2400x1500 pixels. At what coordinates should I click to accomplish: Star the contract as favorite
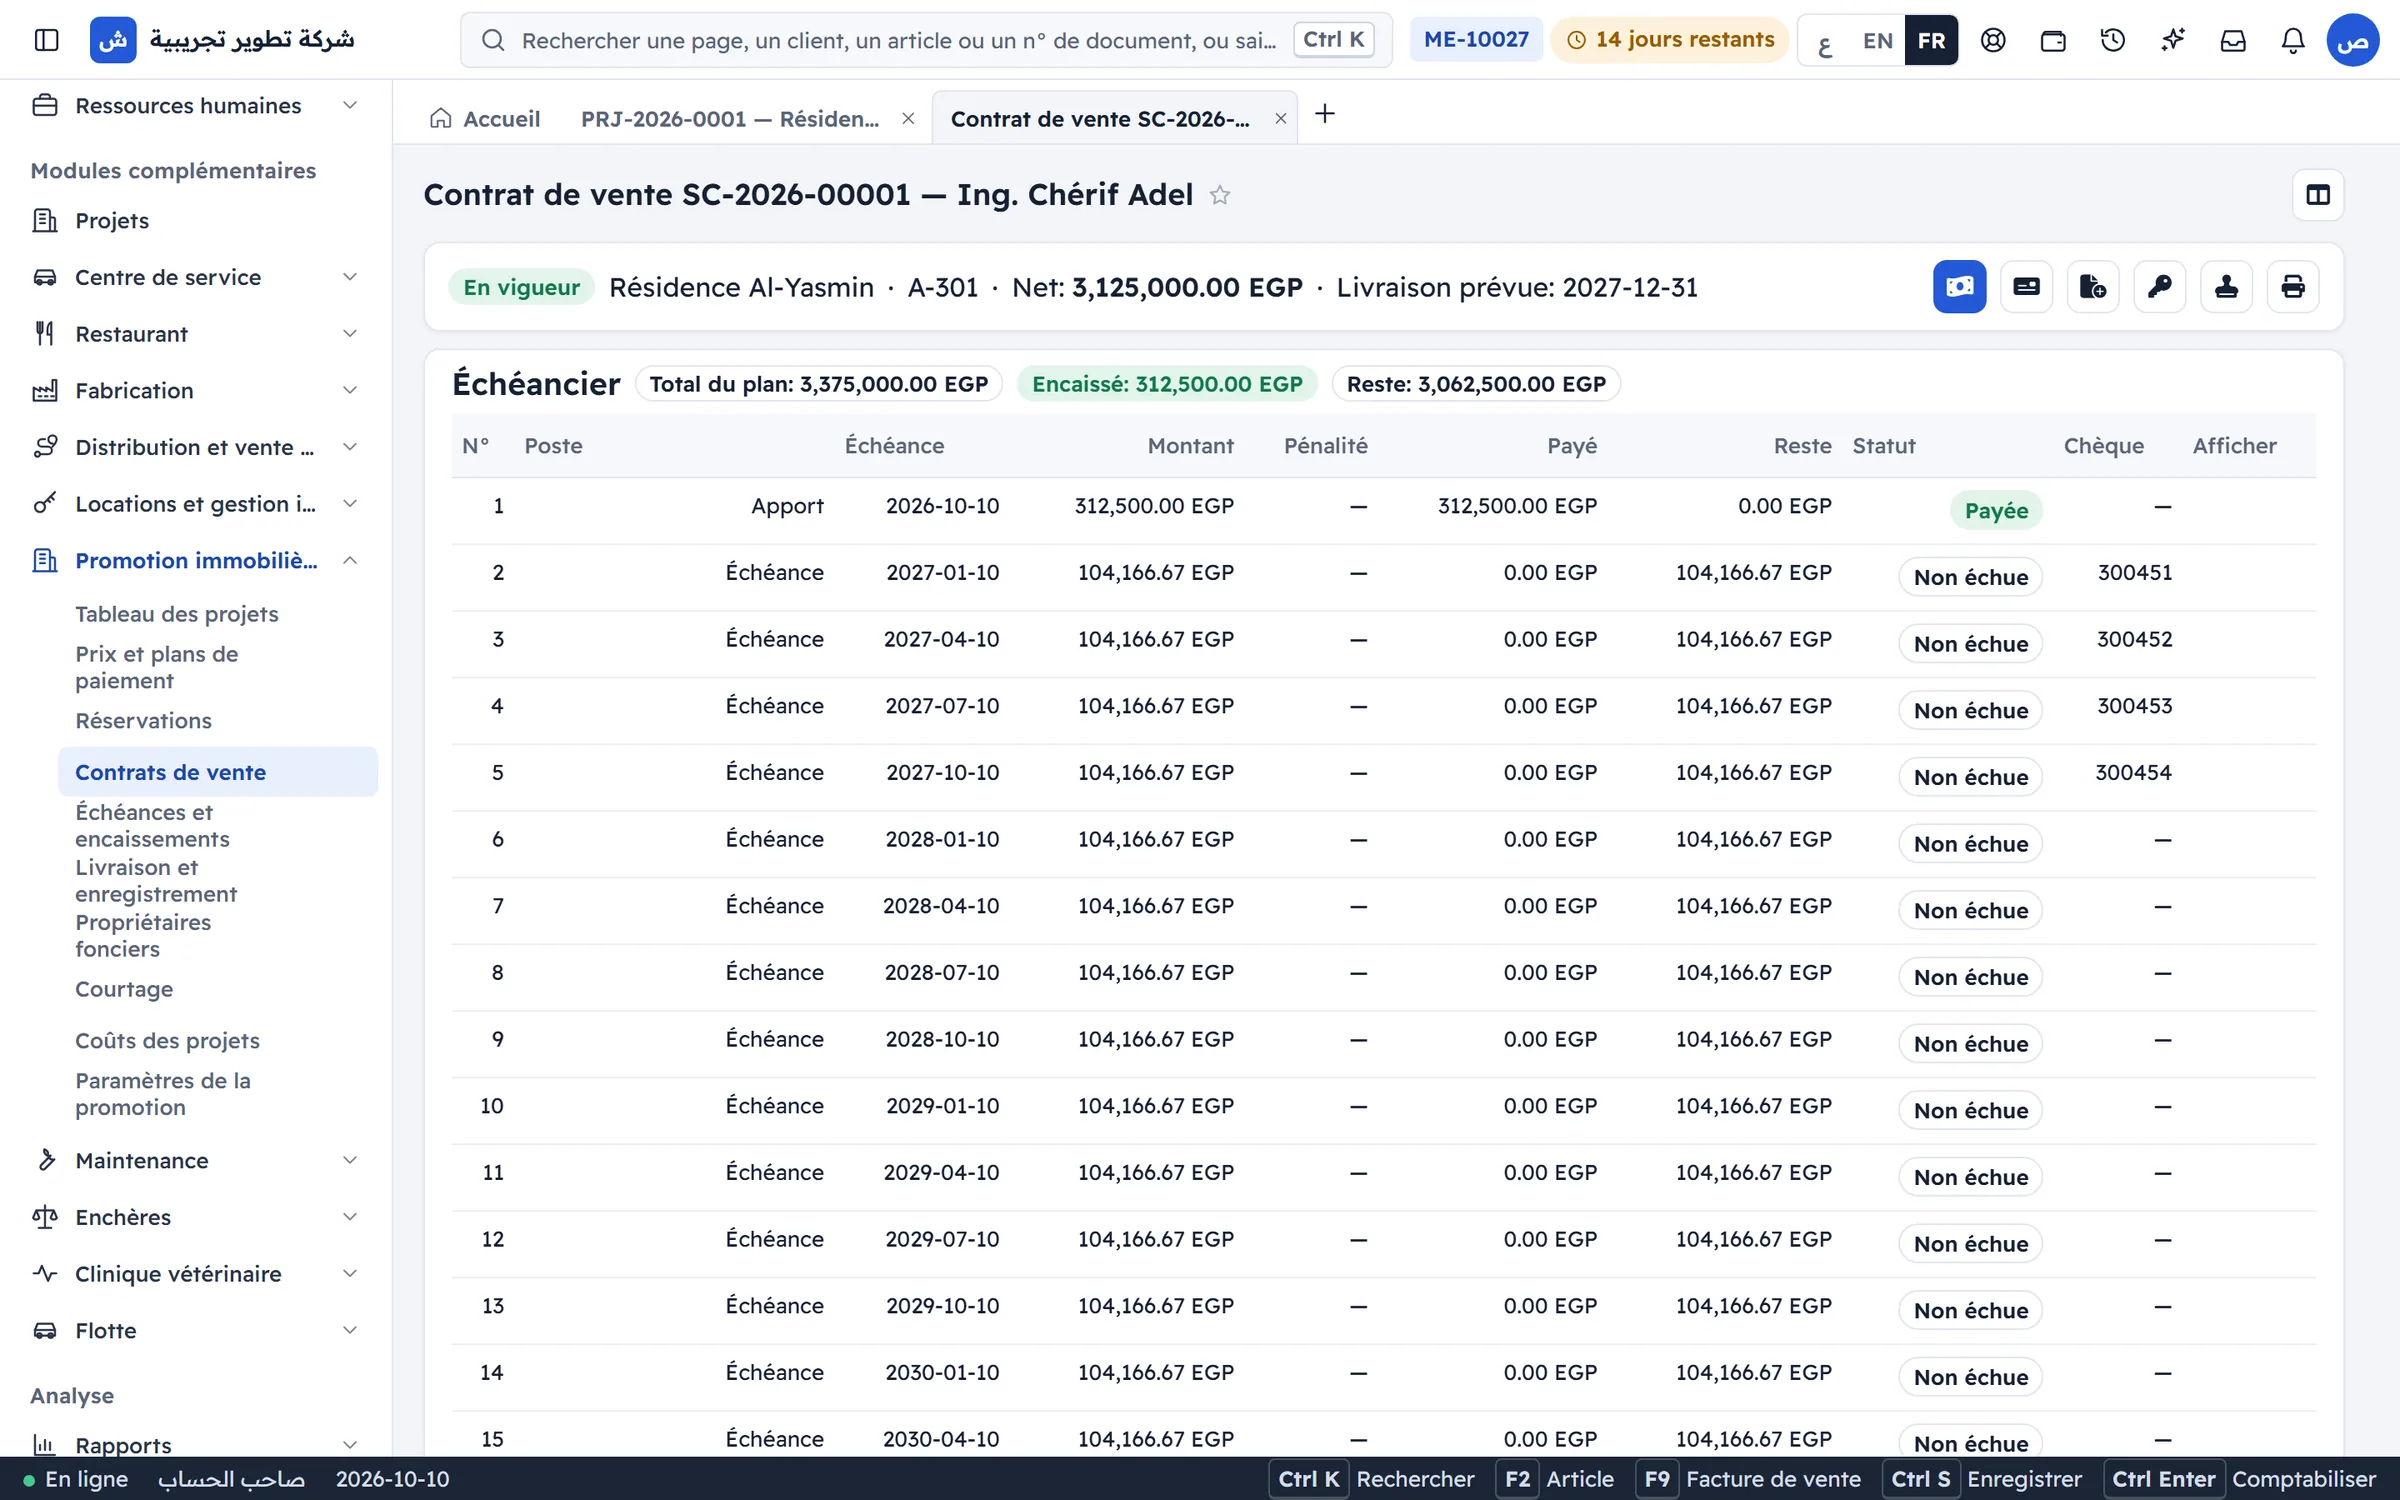point(1220,195)
